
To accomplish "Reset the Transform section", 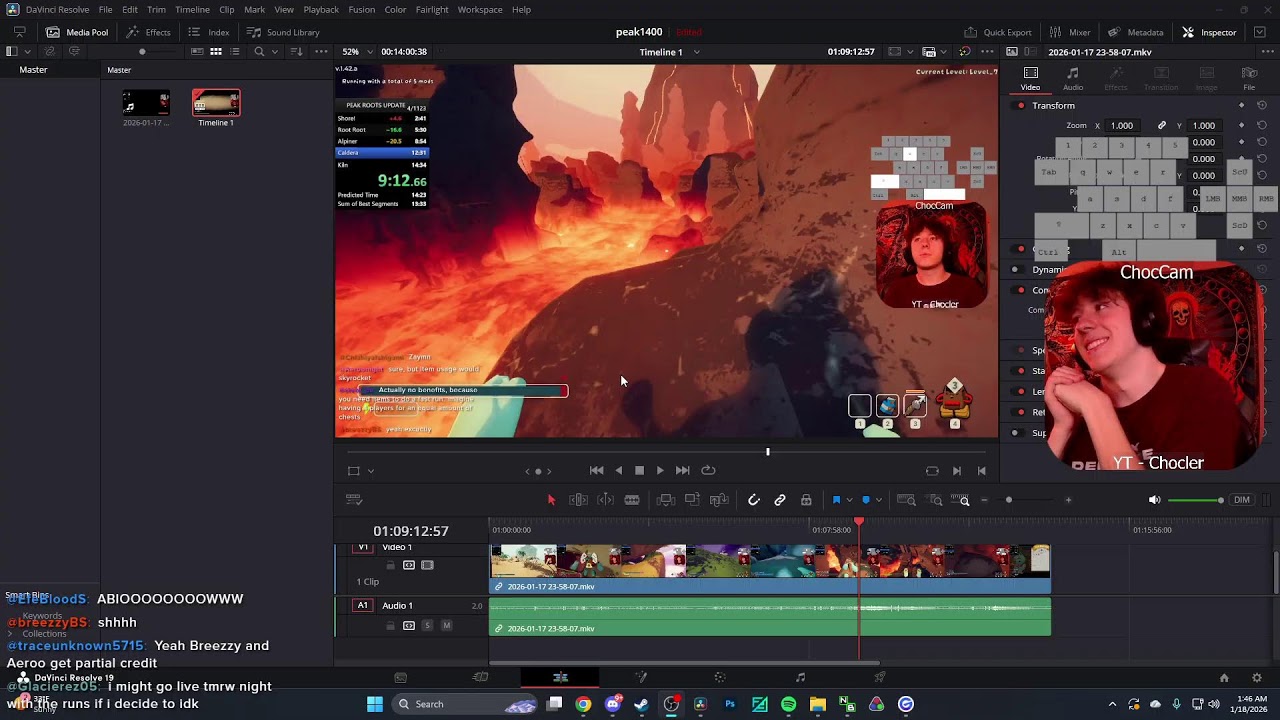I will point(1261,106).
